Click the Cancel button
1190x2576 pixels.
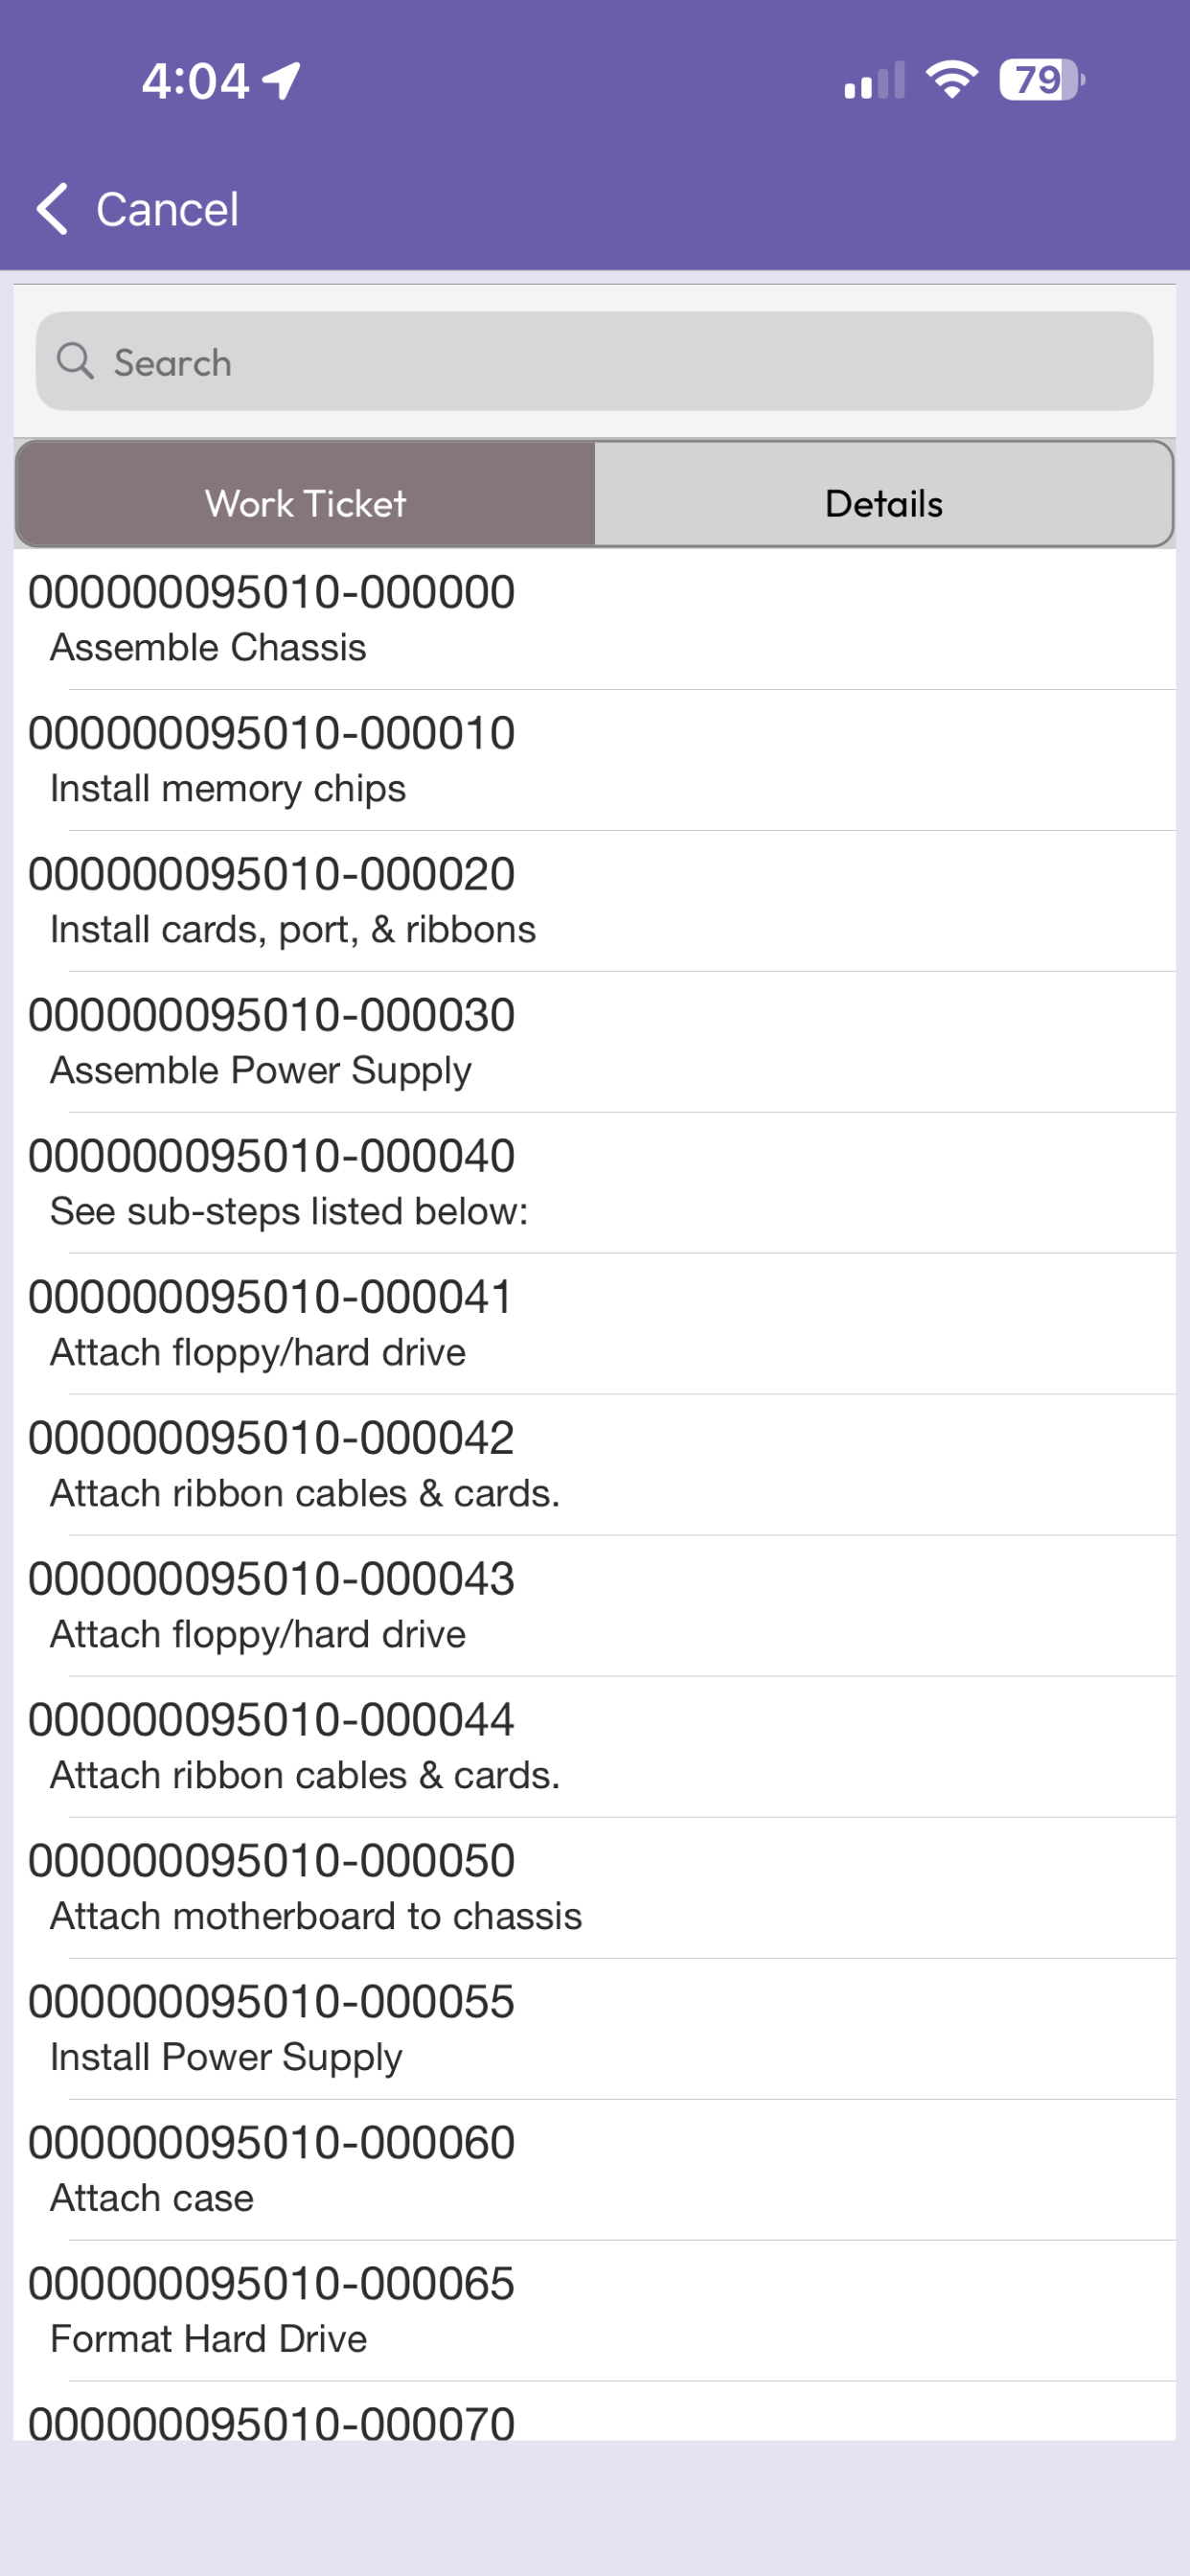tap(138, 209)
